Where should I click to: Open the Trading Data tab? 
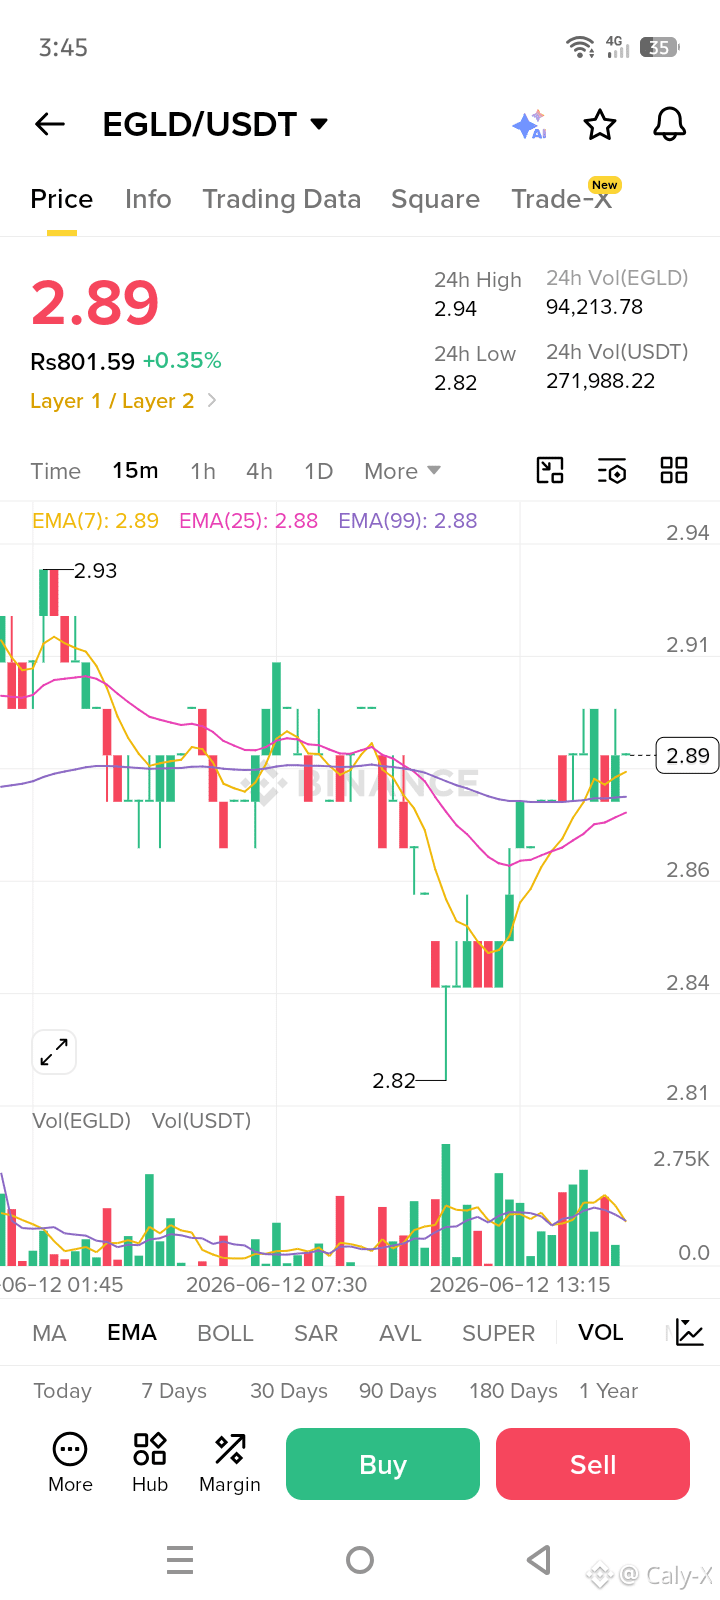pyautogui.click(x=282, y=199)
